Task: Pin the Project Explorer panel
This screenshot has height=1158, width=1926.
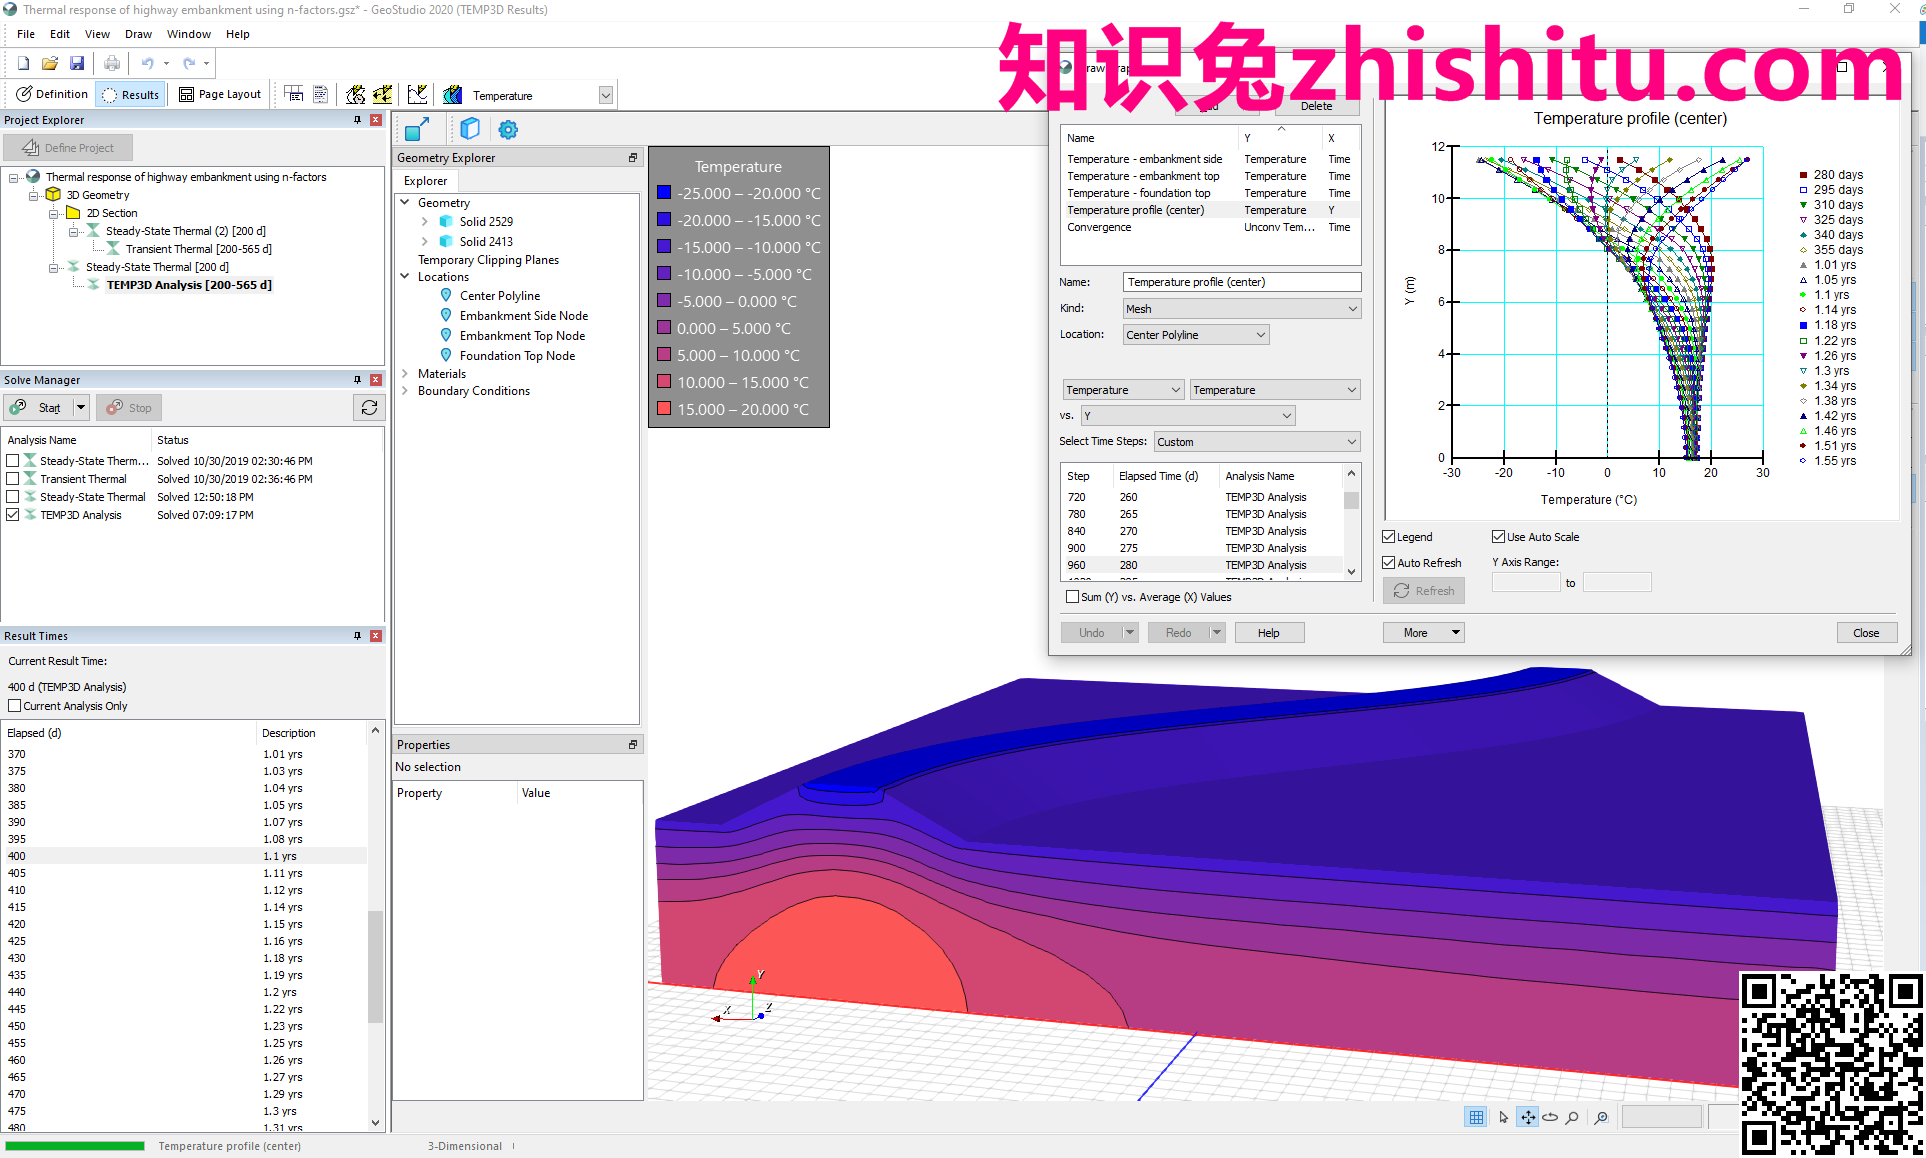Action: click(357, 120)
